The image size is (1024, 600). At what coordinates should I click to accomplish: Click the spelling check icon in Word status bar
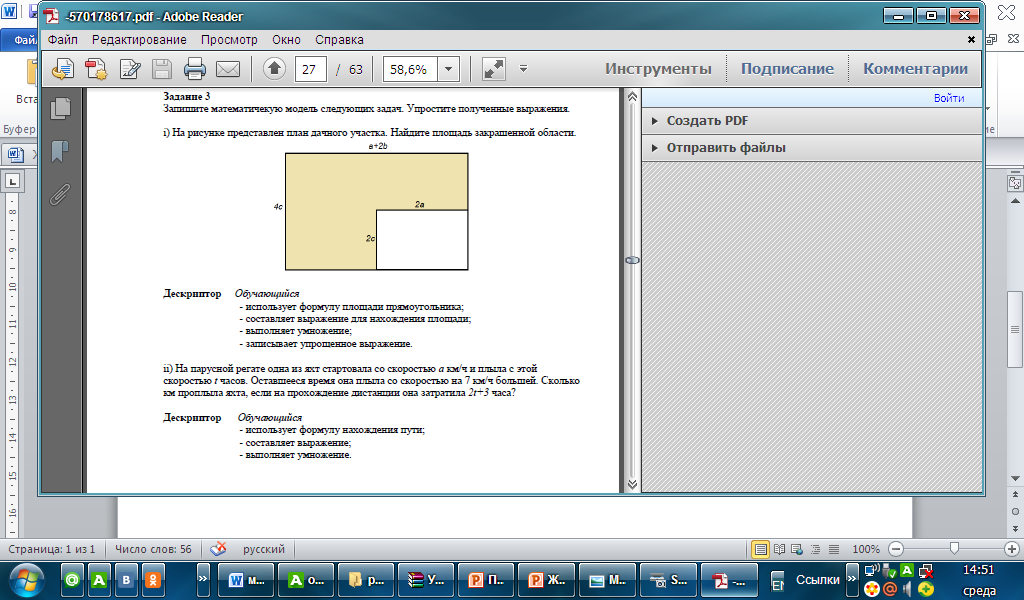[219, 548]
